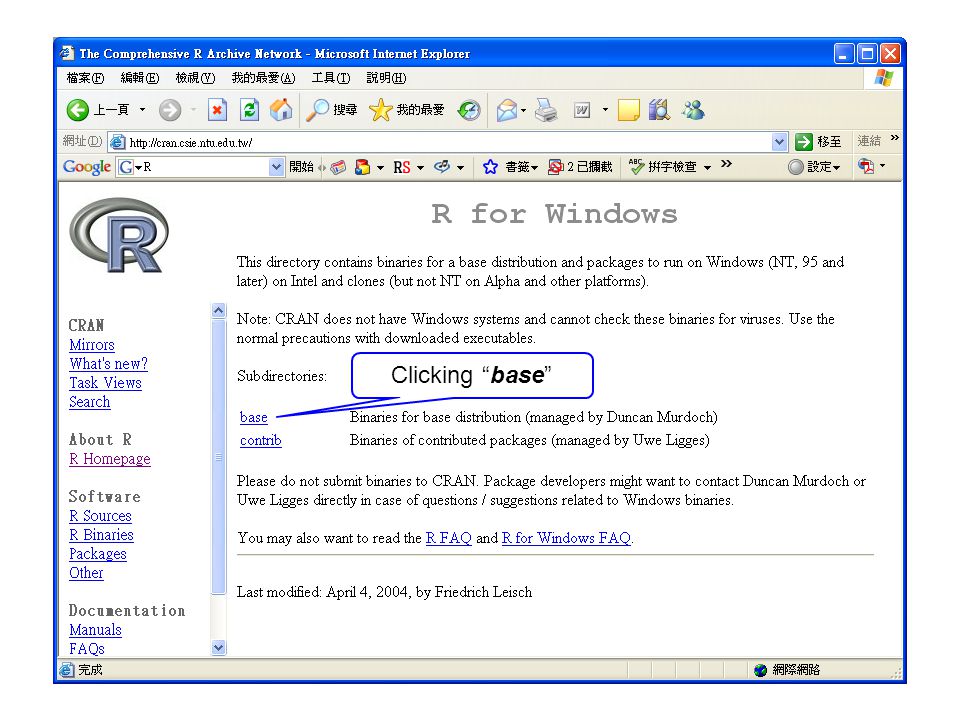960x720 pixels.
Task: Open the 說明(H) Help menu
Action: 386,78
